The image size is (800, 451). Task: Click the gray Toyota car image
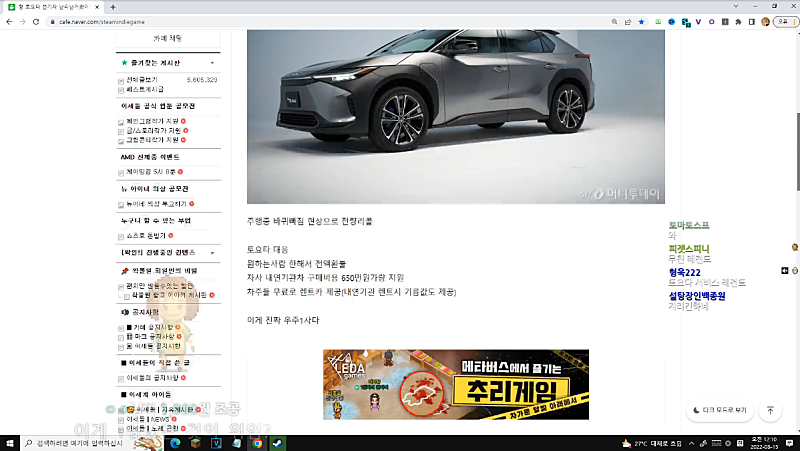click(x=456, y=116)
